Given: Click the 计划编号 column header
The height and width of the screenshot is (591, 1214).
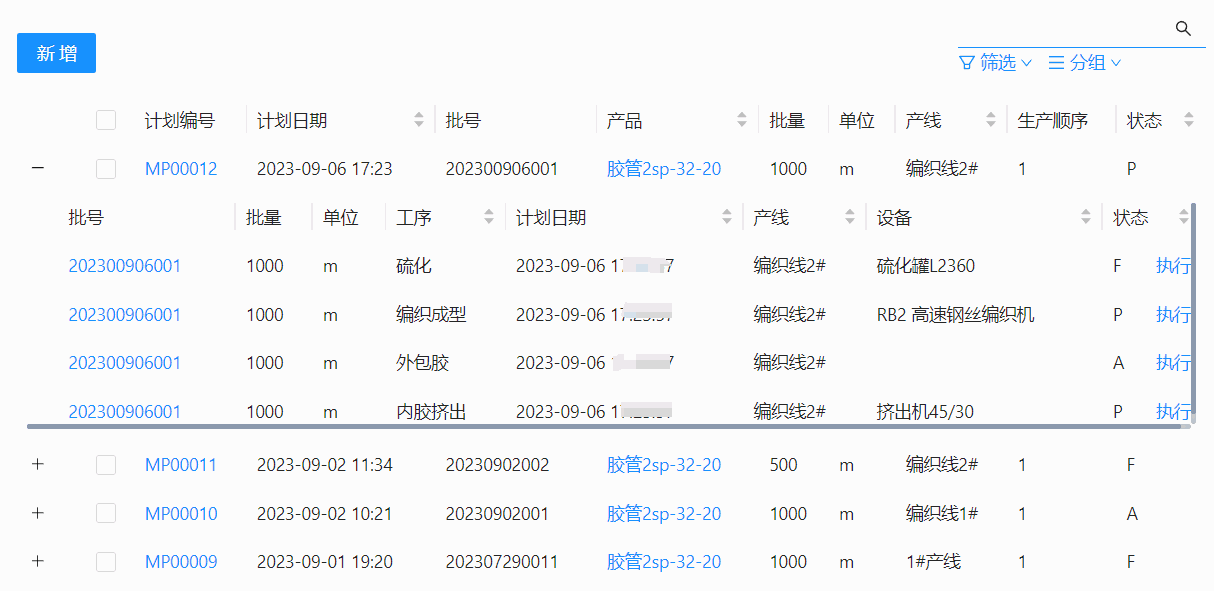Looking at the screenshot, I should (180, 121).
